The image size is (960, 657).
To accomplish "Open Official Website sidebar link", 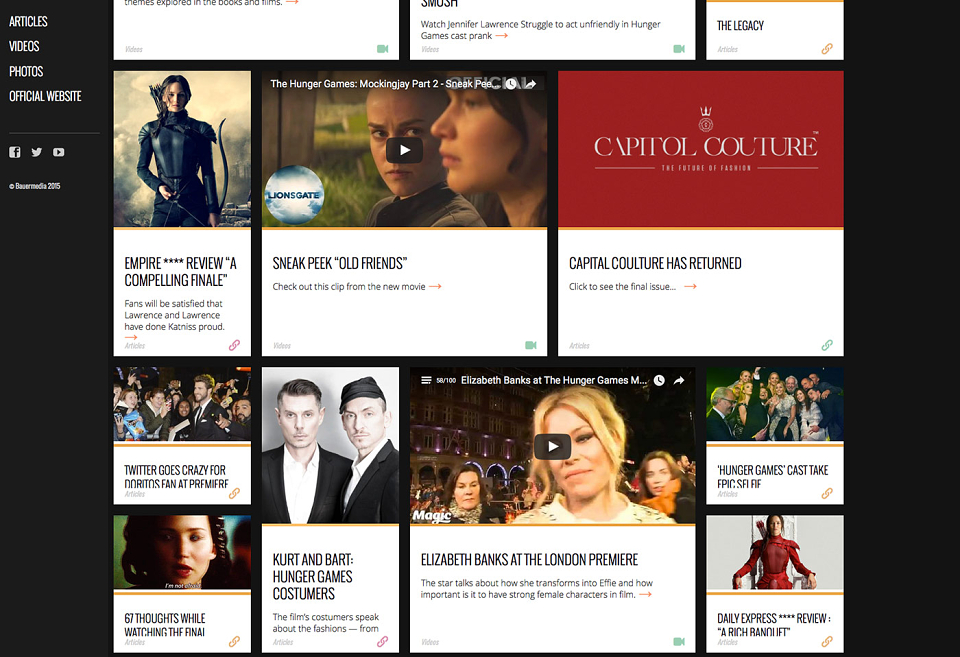I will click(45, 96).
